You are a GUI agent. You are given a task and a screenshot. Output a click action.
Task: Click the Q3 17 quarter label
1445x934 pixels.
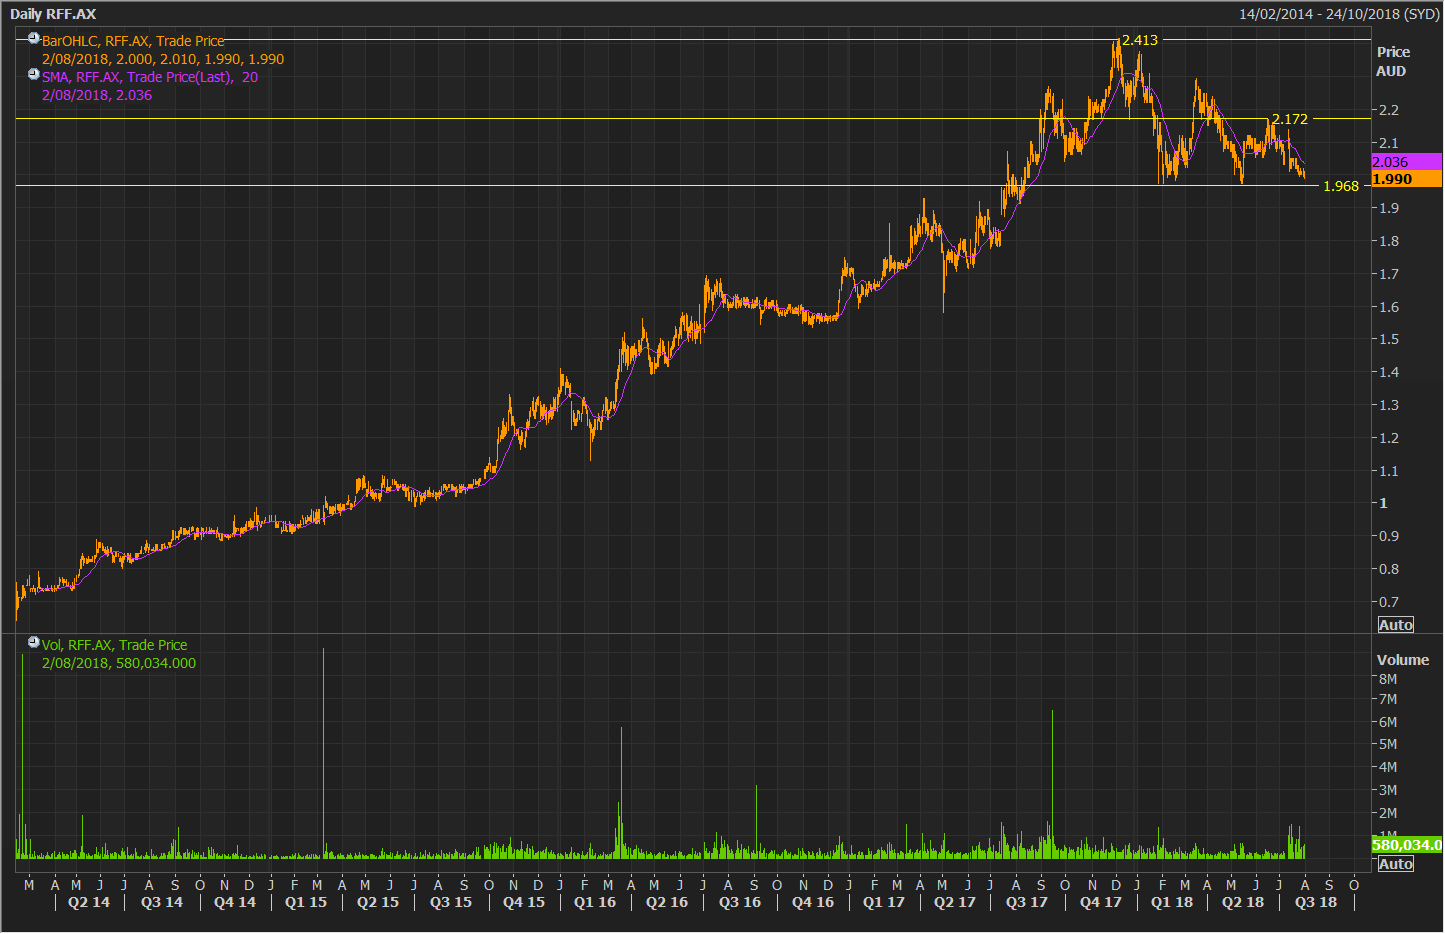click(1027, 902)
